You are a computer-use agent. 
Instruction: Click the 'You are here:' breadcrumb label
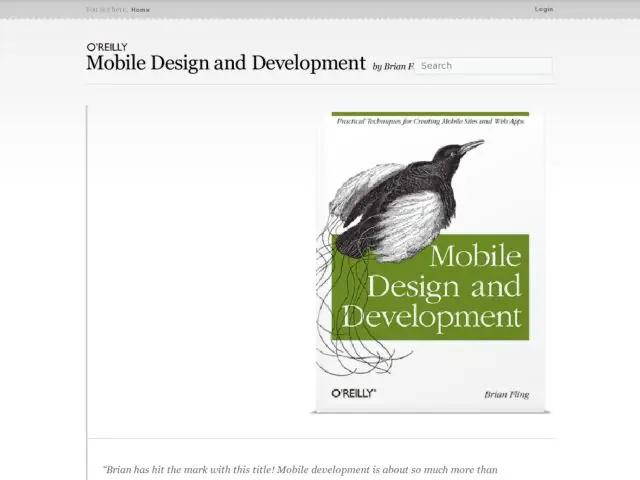(107, 9)
